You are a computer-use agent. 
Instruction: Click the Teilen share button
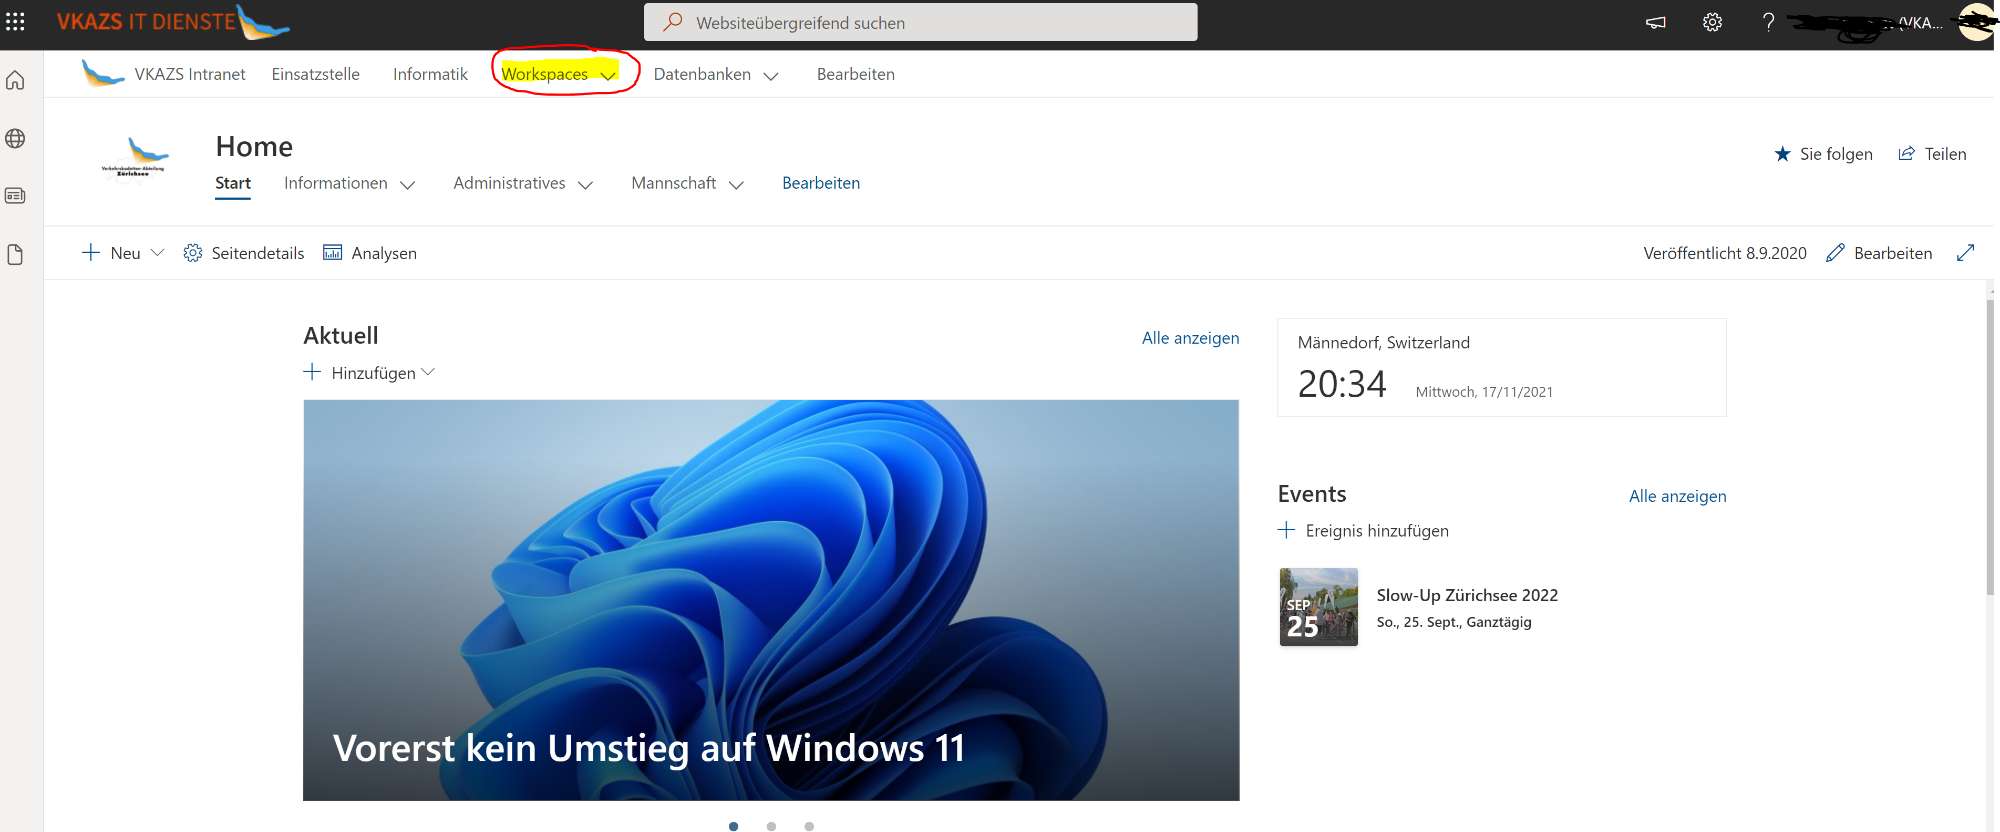click(x=1932, y=154)
